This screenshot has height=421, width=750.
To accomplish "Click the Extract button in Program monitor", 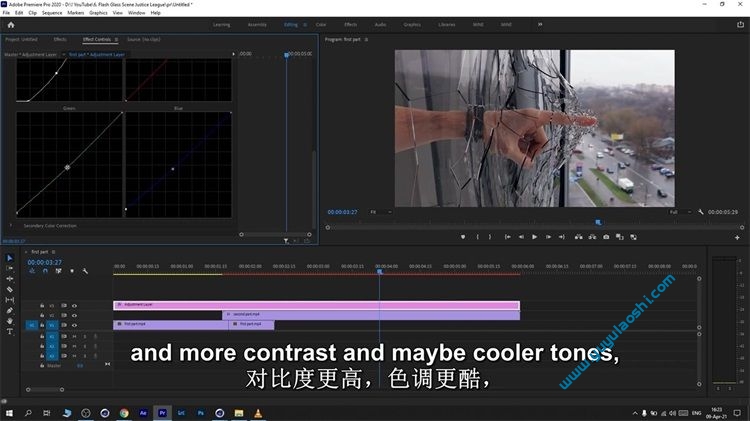I will (592, 237).
